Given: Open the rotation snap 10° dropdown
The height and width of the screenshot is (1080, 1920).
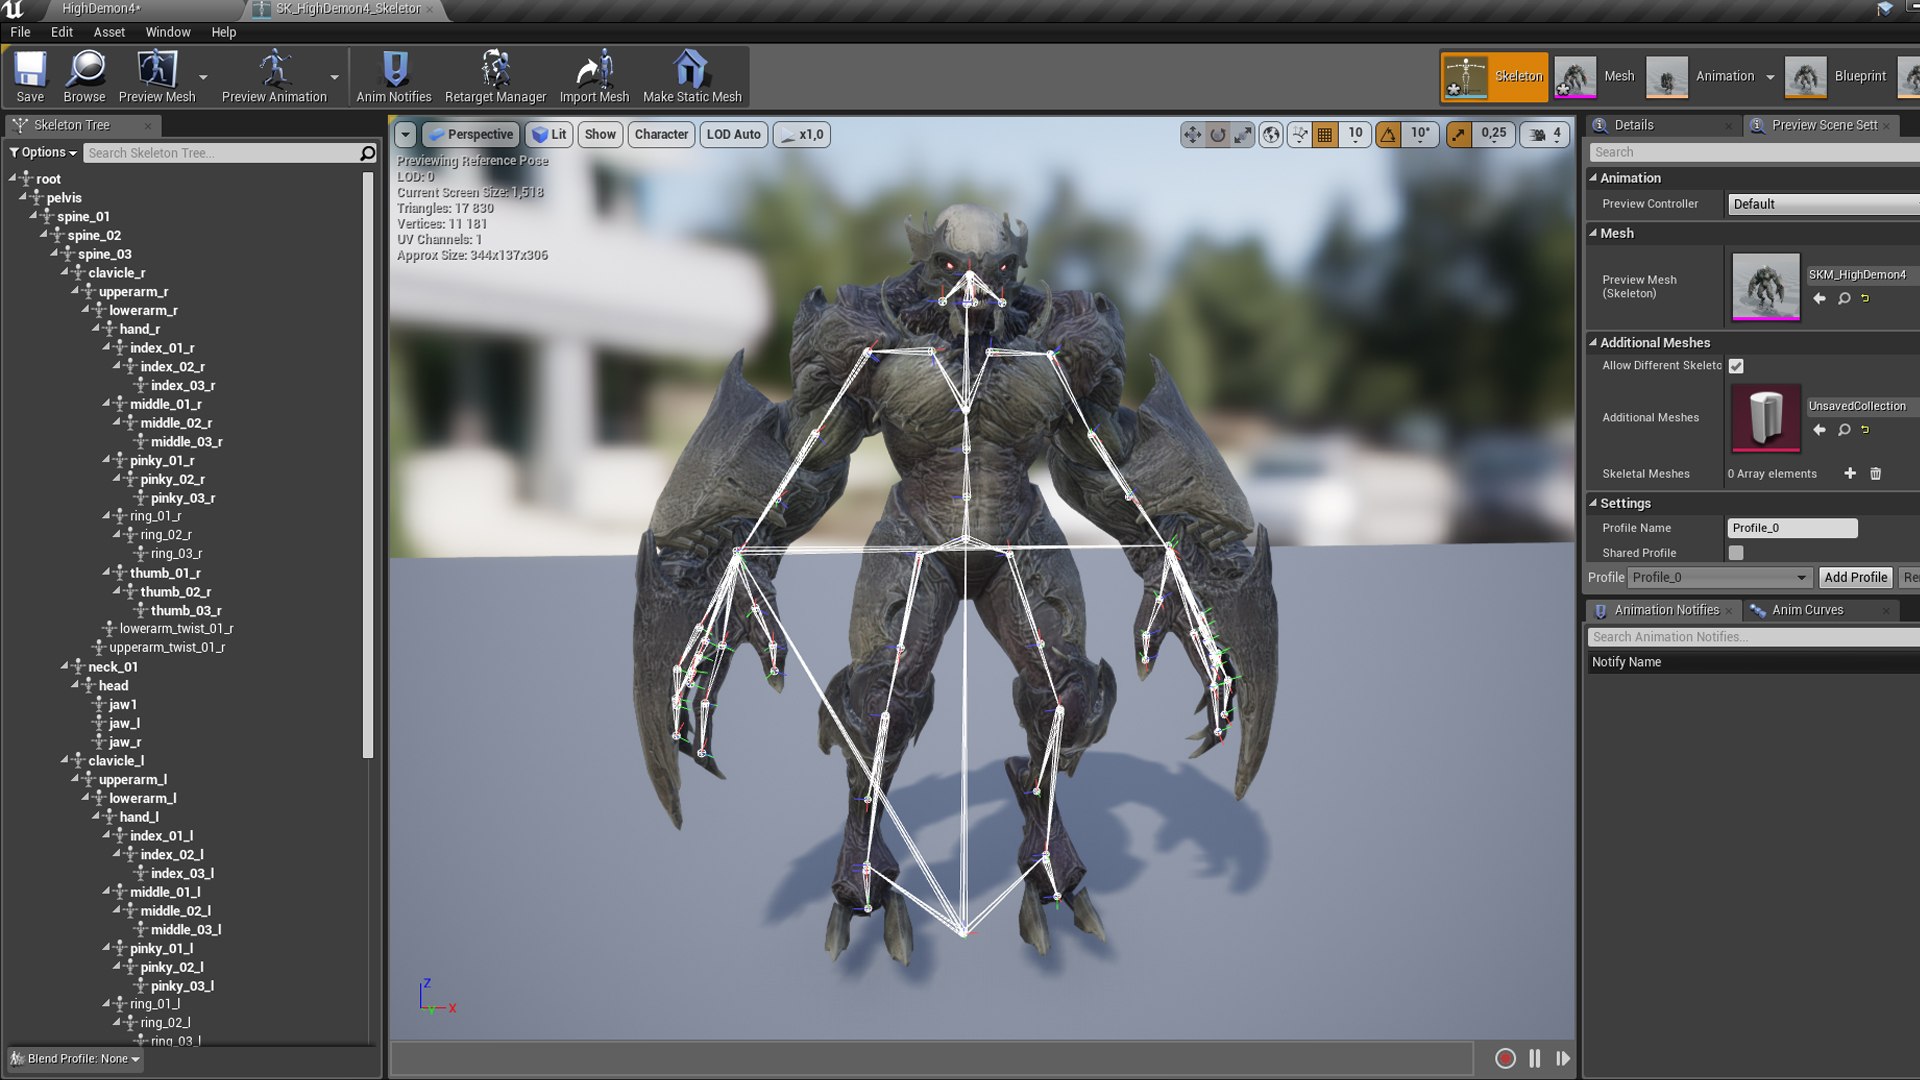Looking at the screenshot, I should point(1420,134).
